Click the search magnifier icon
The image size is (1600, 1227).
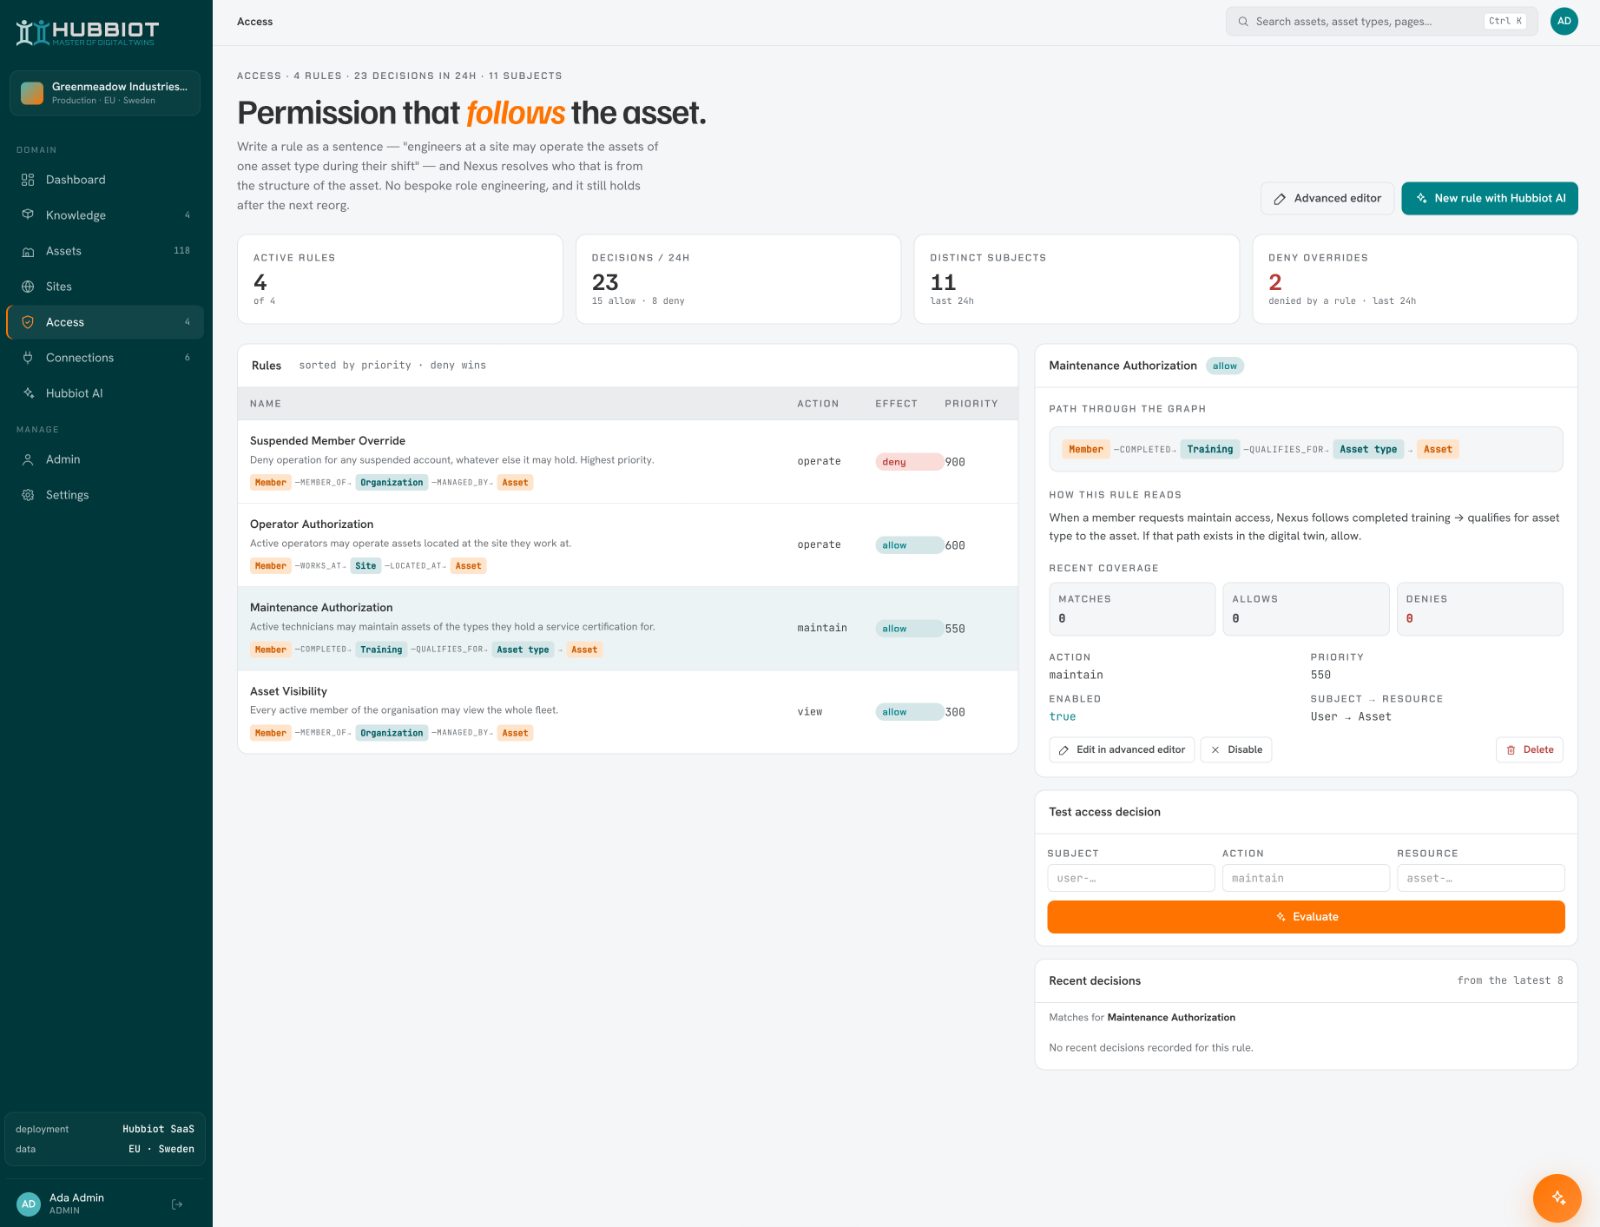click(x=1243, y=21)
